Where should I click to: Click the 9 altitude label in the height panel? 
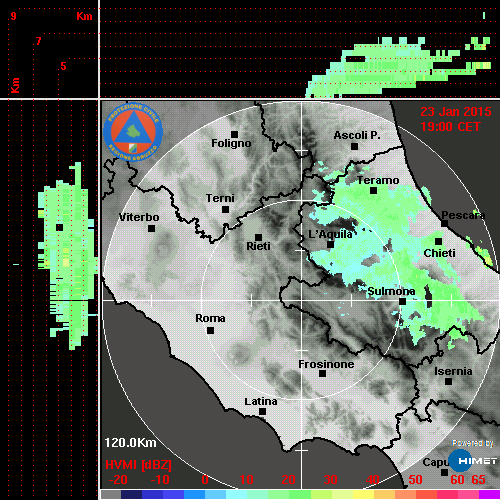click(x=13, y=16)
